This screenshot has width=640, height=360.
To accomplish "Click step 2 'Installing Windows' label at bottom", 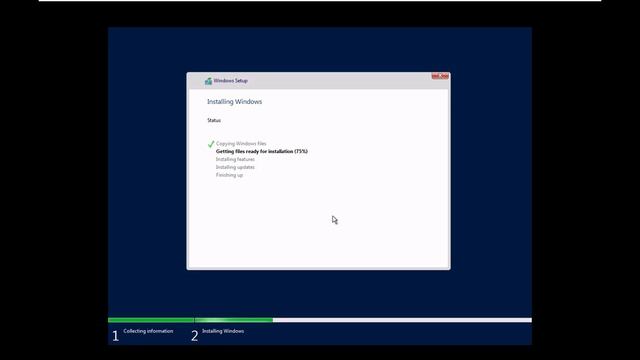I will point(223,331).
